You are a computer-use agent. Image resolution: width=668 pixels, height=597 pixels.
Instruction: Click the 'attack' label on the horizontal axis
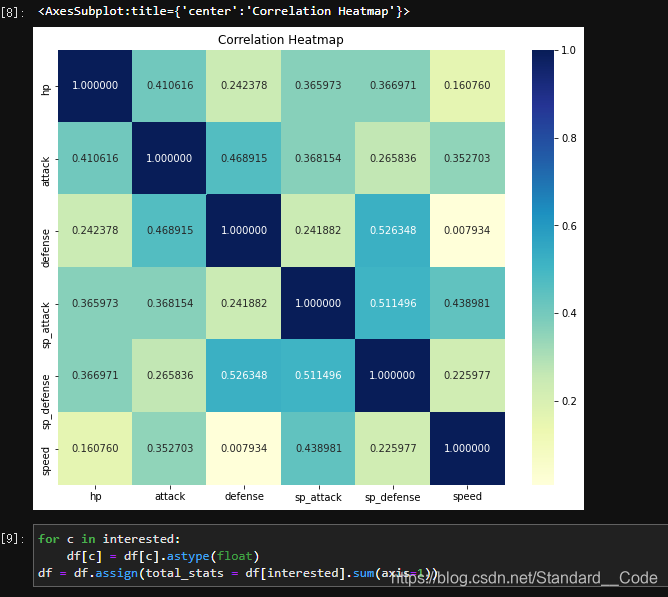[x=170, y=496]
